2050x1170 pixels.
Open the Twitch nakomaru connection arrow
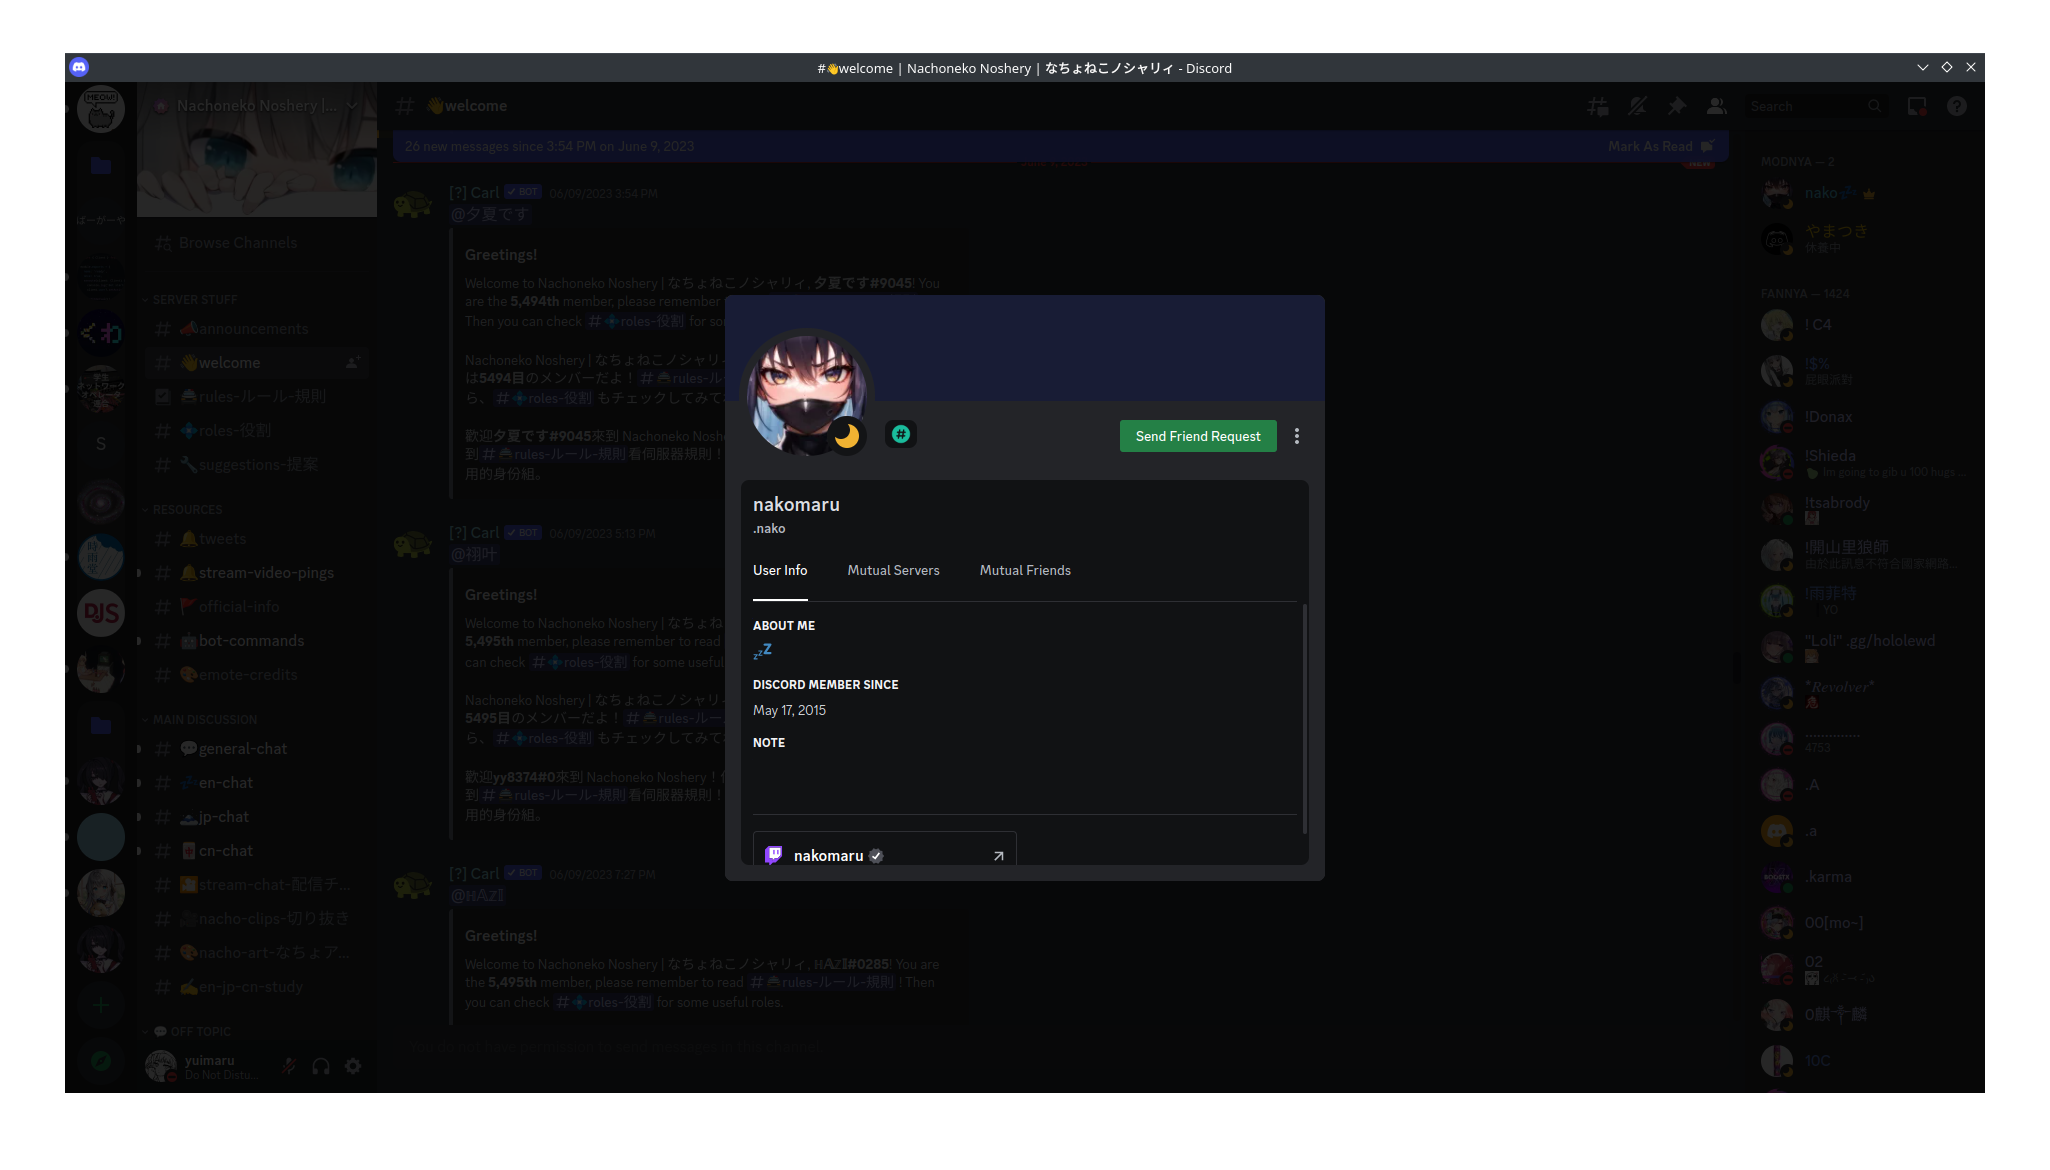[998, 856]
